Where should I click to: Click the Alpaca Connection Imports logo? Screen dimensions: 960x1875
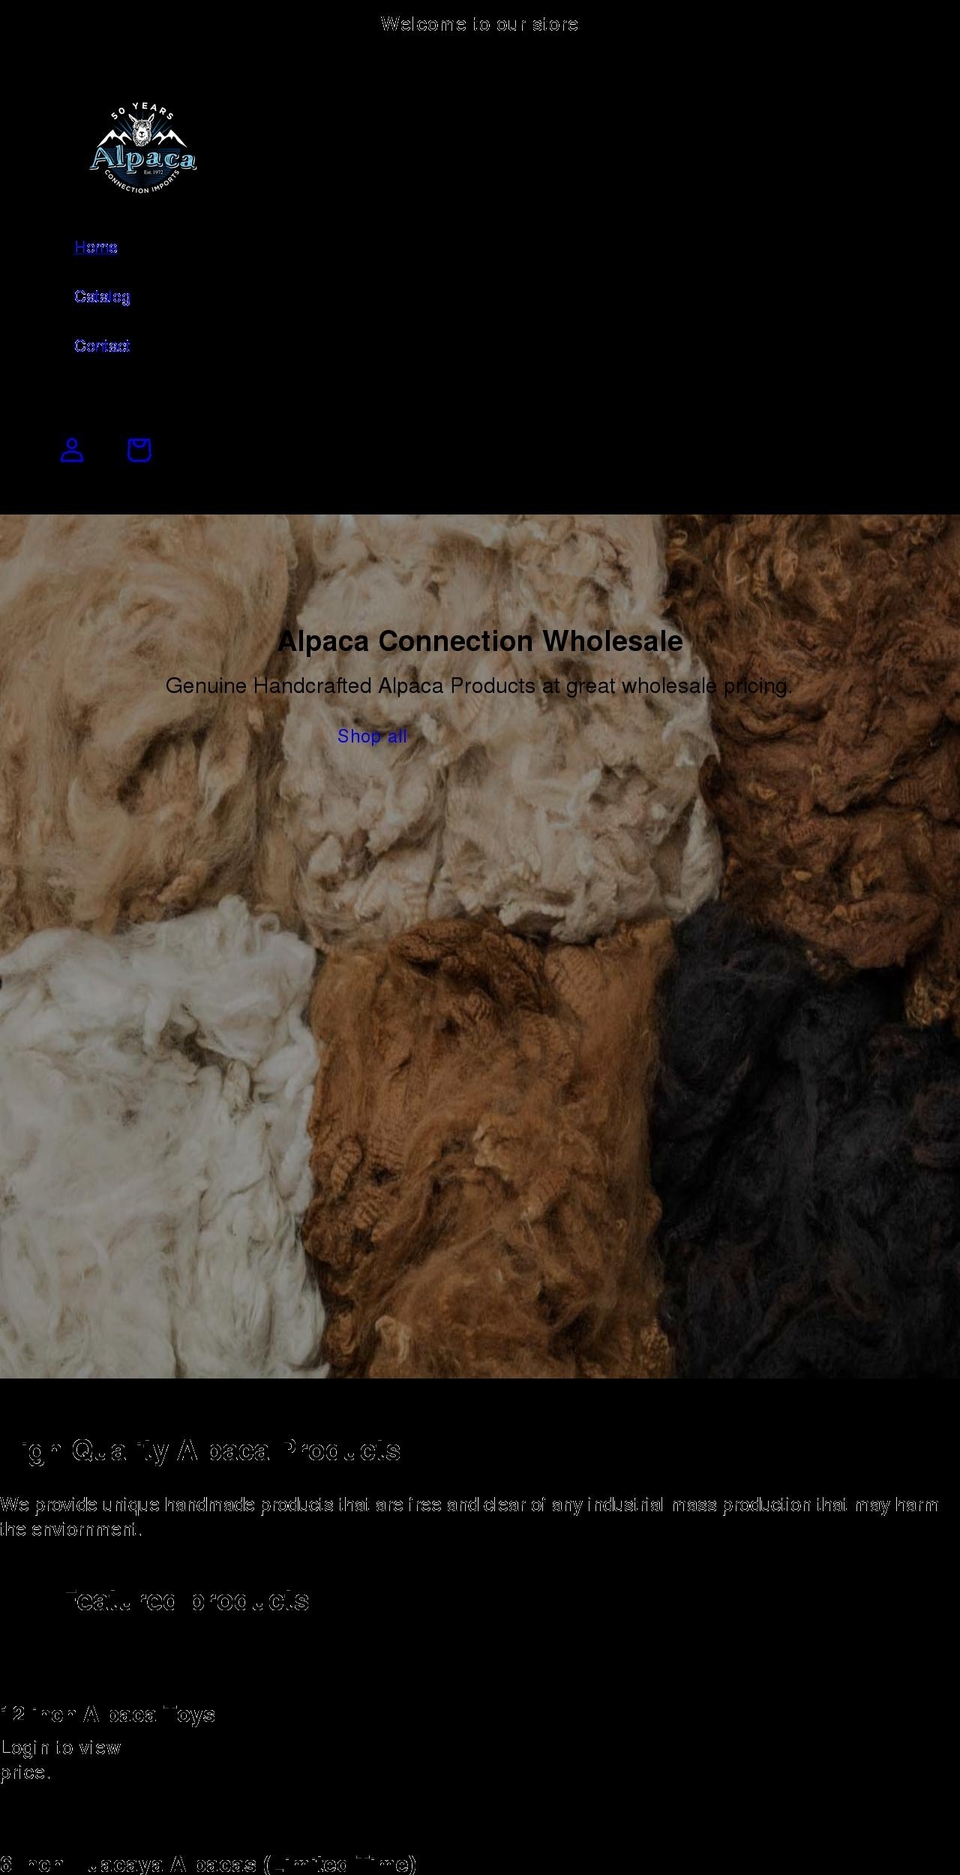point(143,148)
